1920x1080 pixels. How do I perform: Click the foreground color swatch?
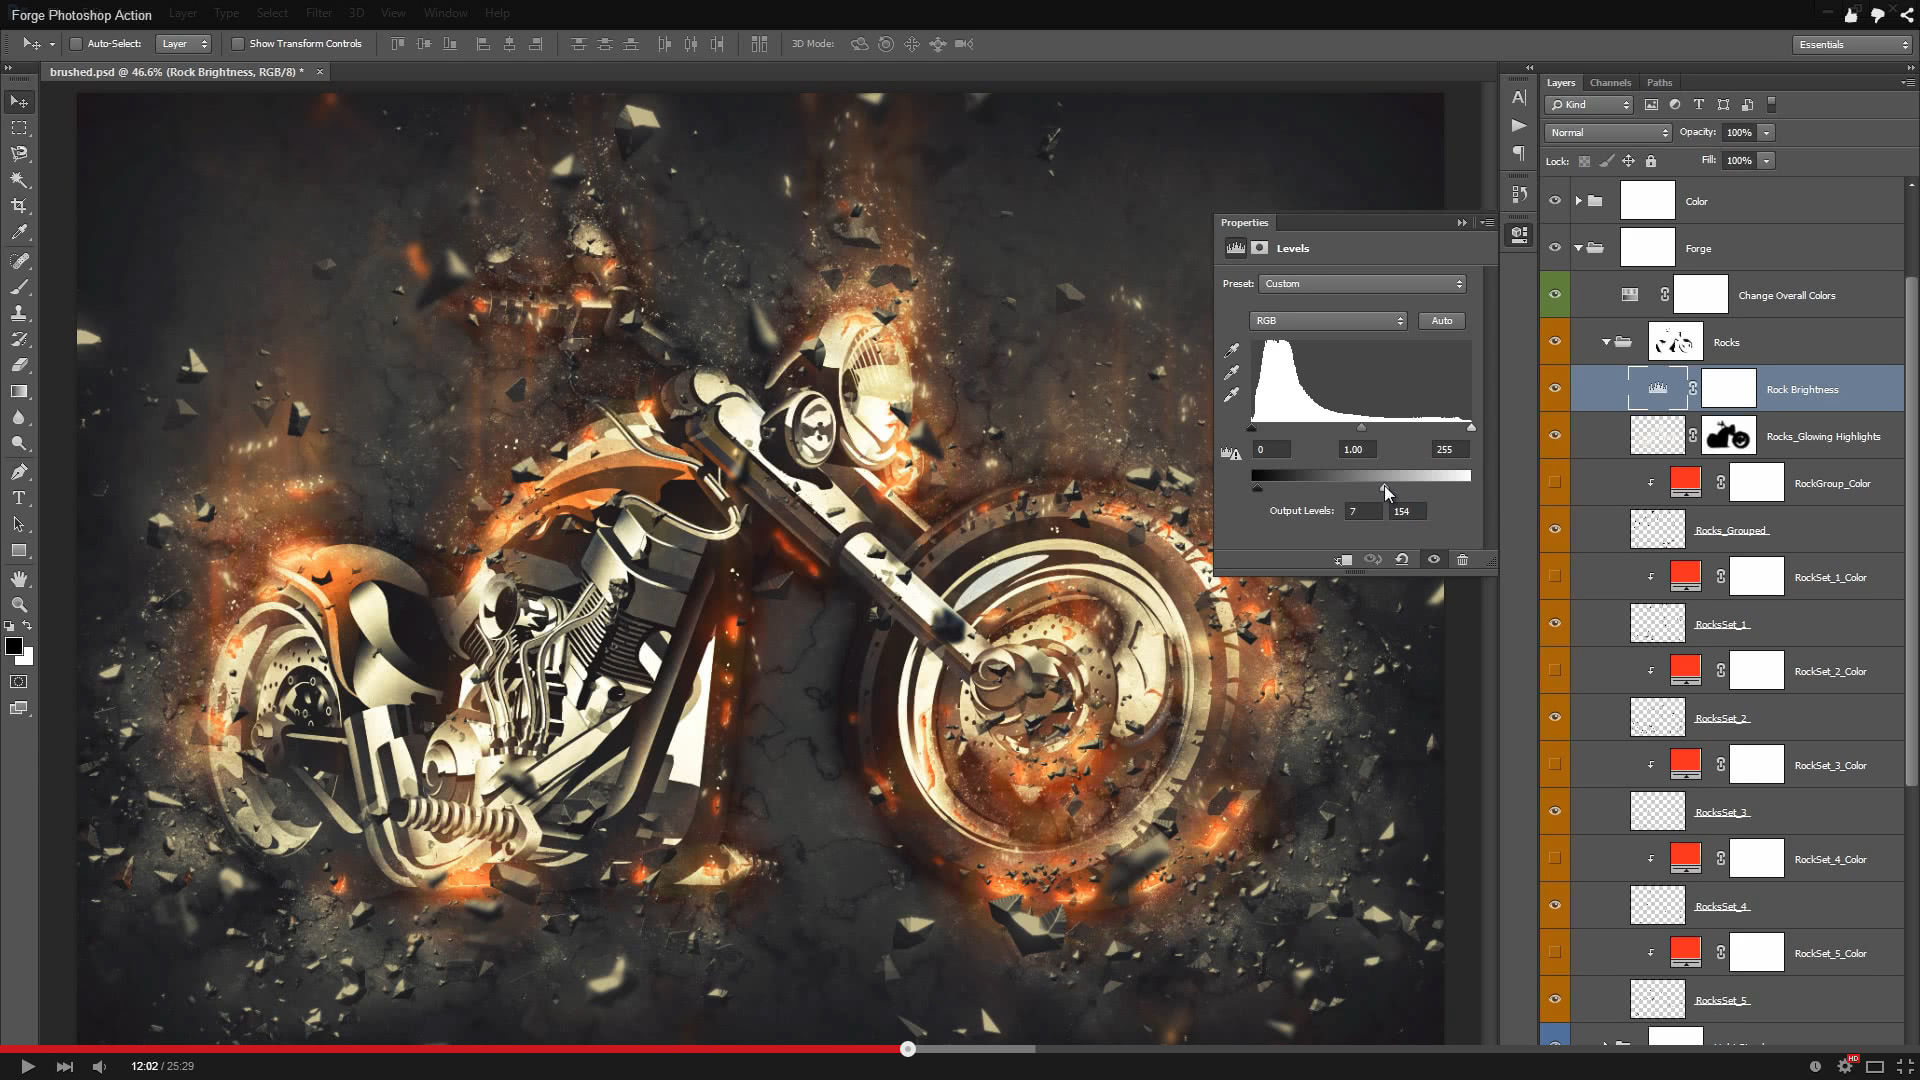pos(14,647)
